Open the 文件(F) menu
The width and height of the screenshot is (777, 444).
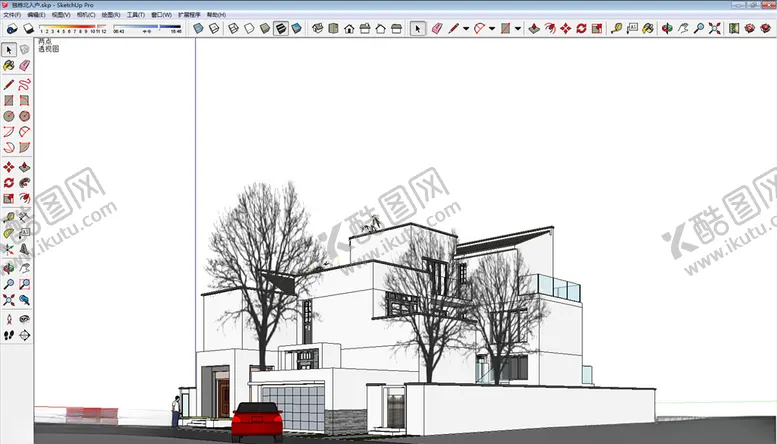pyautogui.click(x=12, y=15)
